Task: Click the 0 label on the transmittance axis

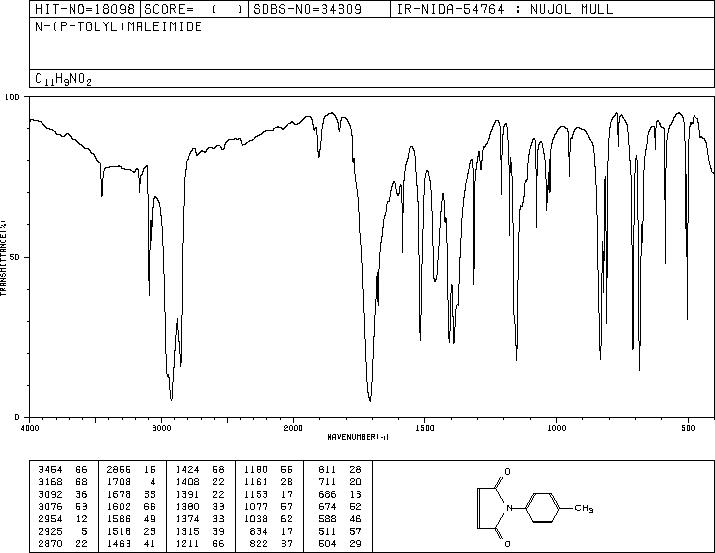Action: (x=17, y=417)
